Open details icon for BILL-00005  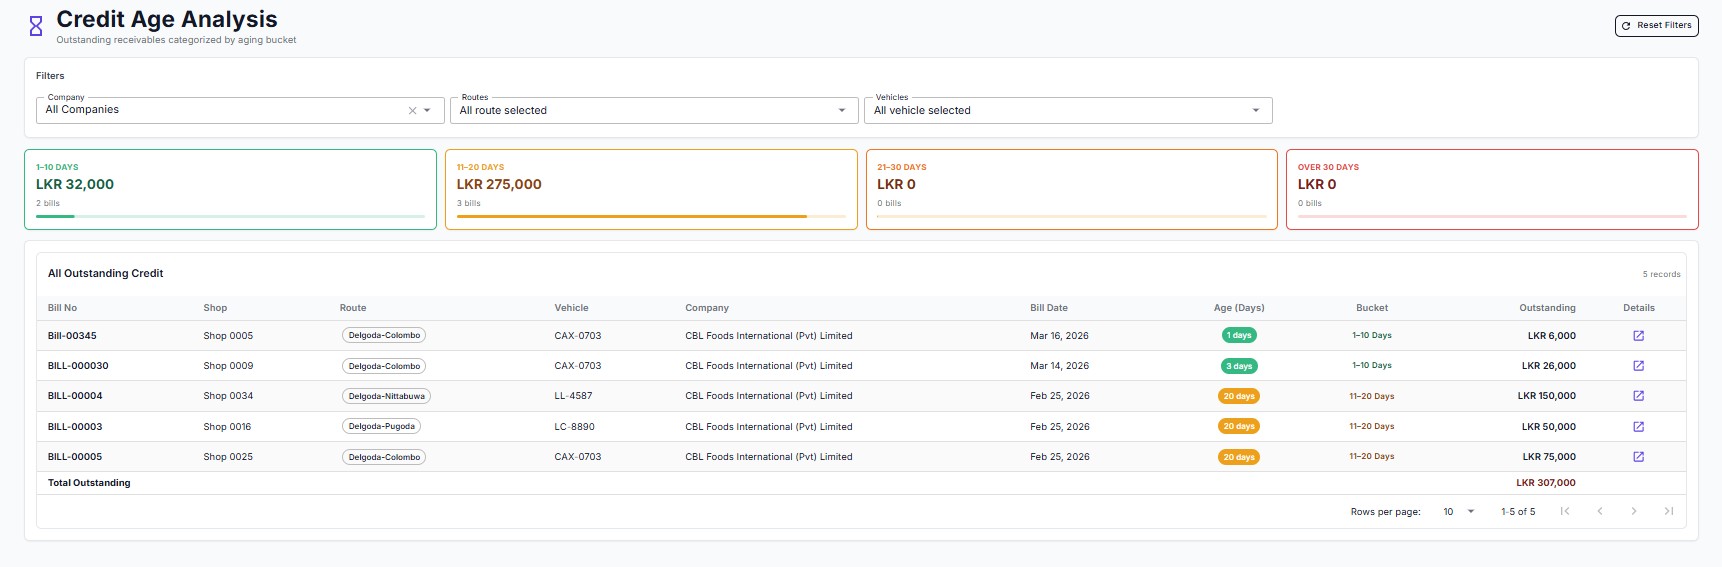point(1638,457)
